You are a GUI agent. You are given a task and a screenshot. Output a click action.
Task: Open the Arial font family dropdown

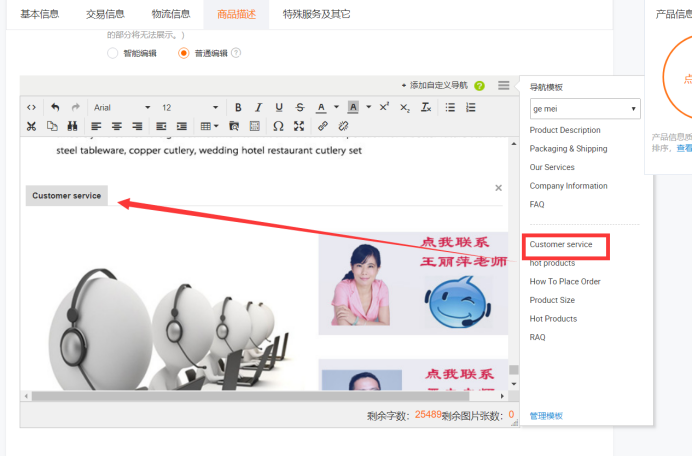pyautogui.click(x=122, y=108)
